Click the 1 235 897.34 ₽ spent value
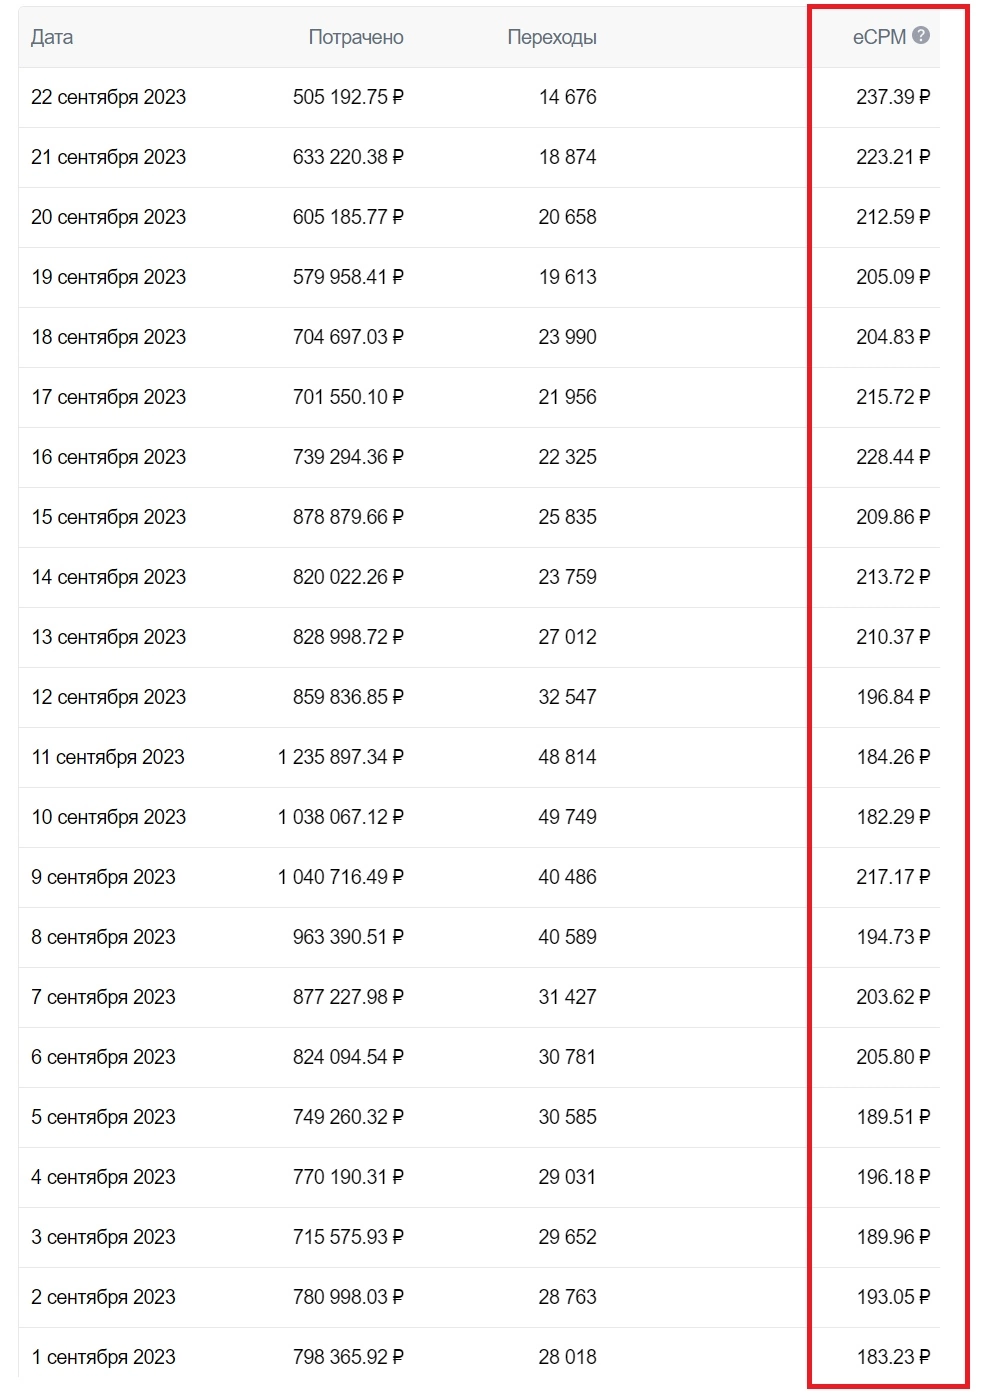 coord(341,757)
